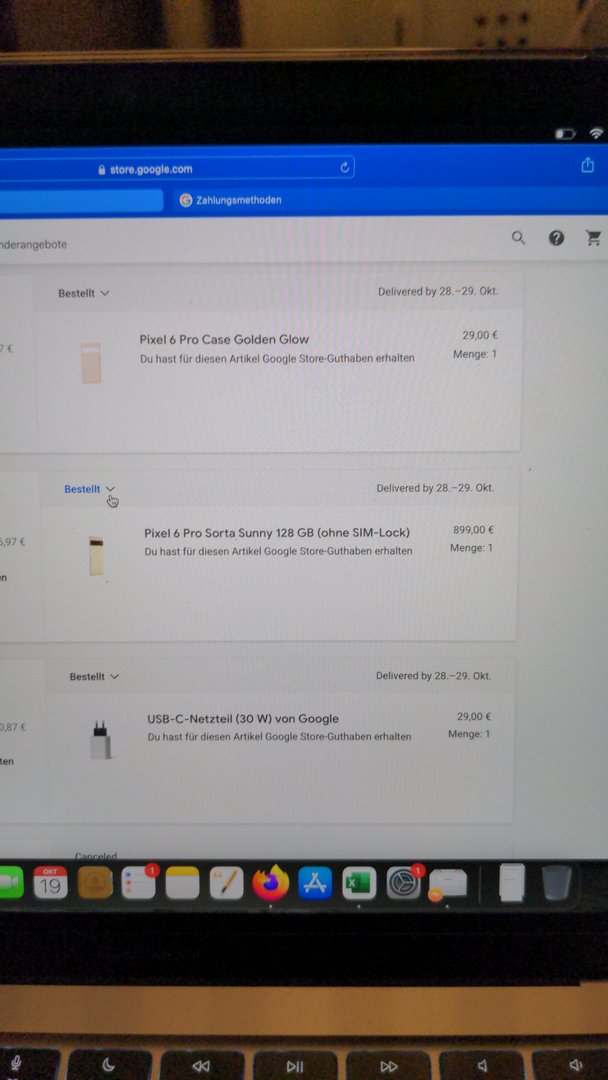Open App Store in the dock
The image size is (608, 1080).
click(x=315, y=883)
